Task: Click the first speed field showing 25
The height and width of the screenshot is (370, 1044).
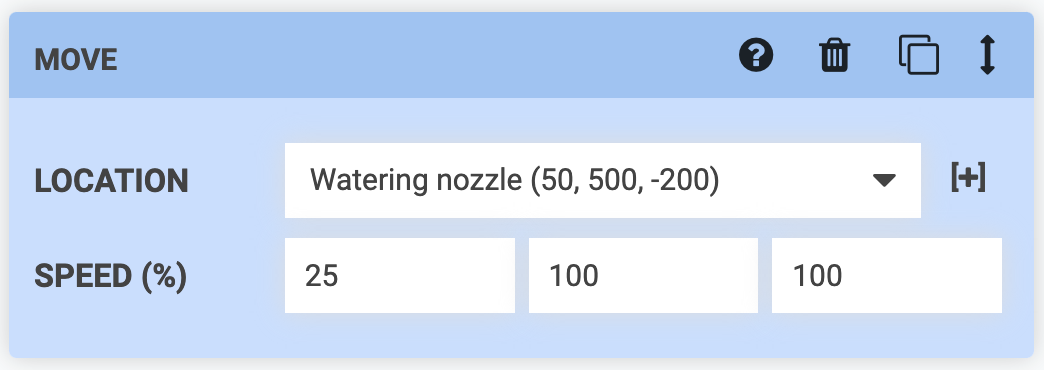Action: [x=399, y=276]
